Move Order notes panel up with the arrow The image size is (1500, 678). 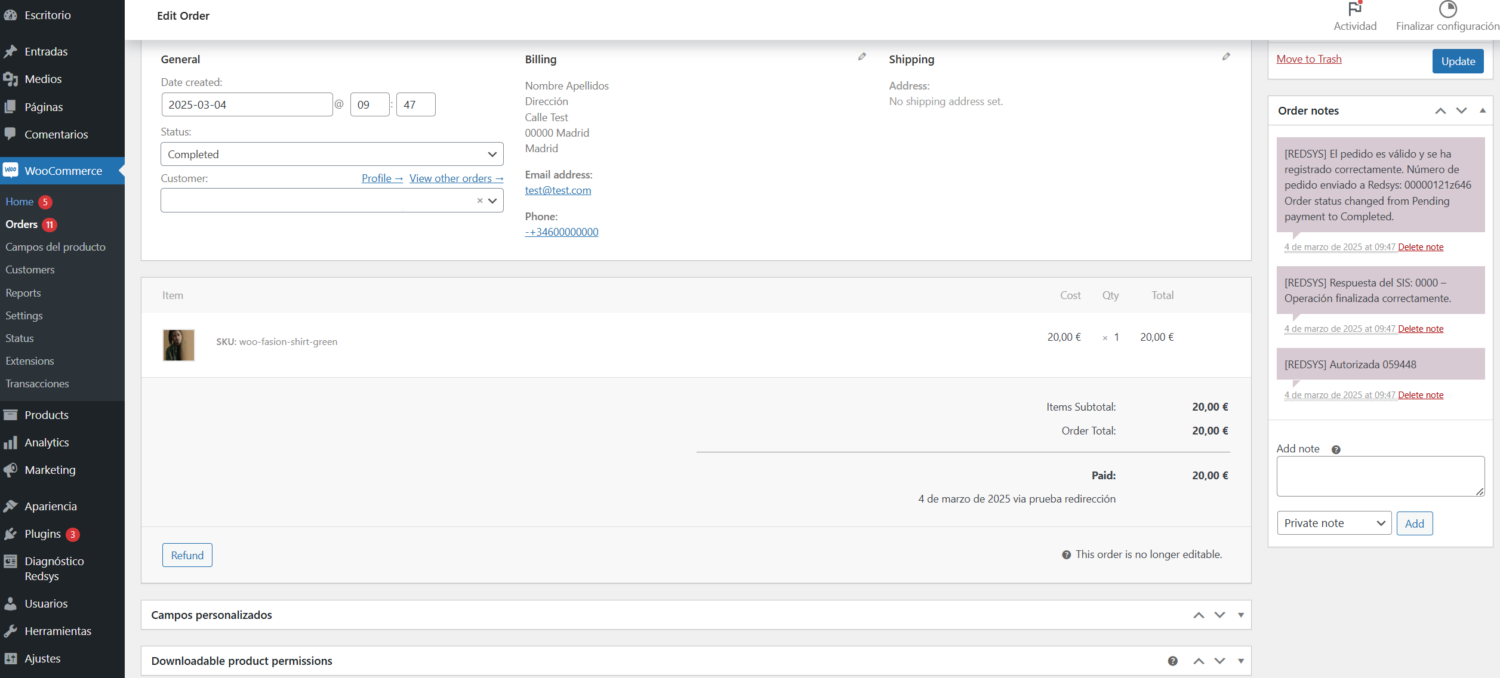coord(1440,111)
